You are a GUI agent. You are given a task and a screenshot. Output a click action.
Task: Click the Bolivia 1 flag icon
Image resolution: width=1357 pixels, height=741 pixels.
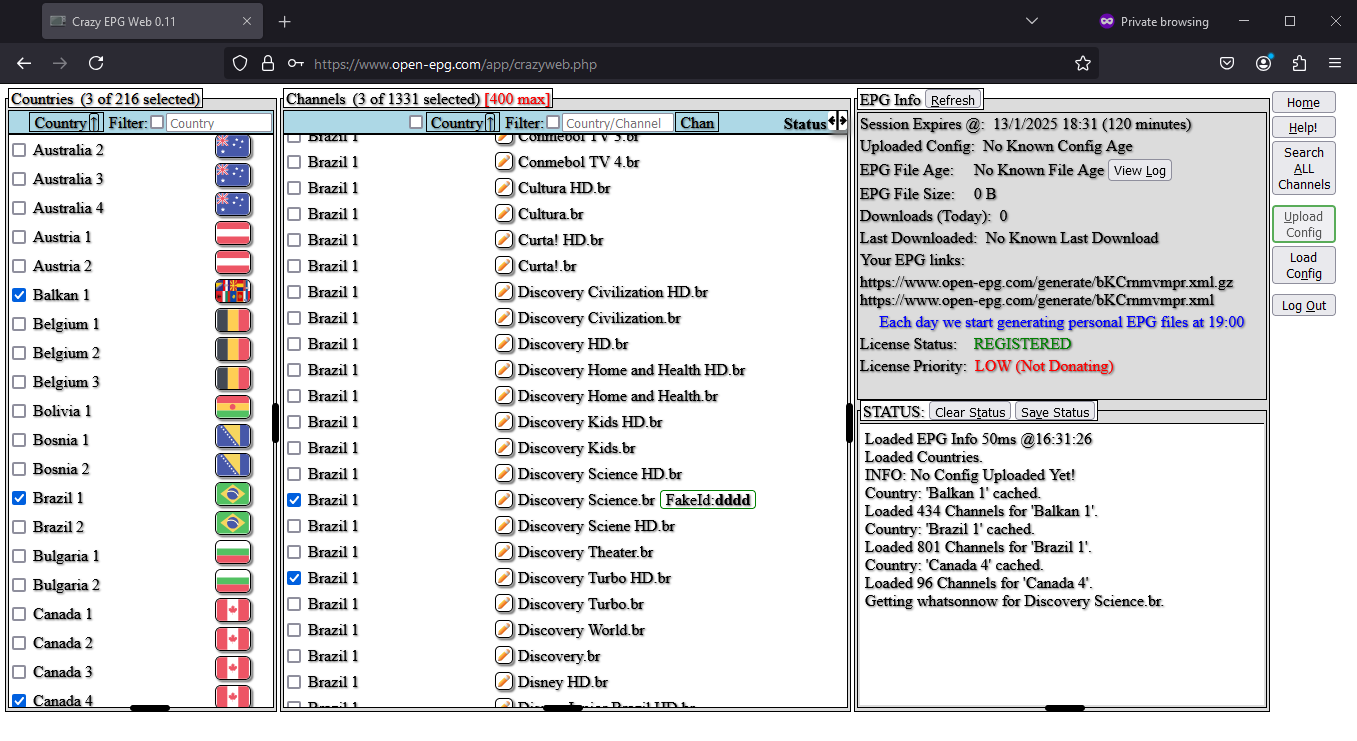pyautogui.click(x=233, y=409)
